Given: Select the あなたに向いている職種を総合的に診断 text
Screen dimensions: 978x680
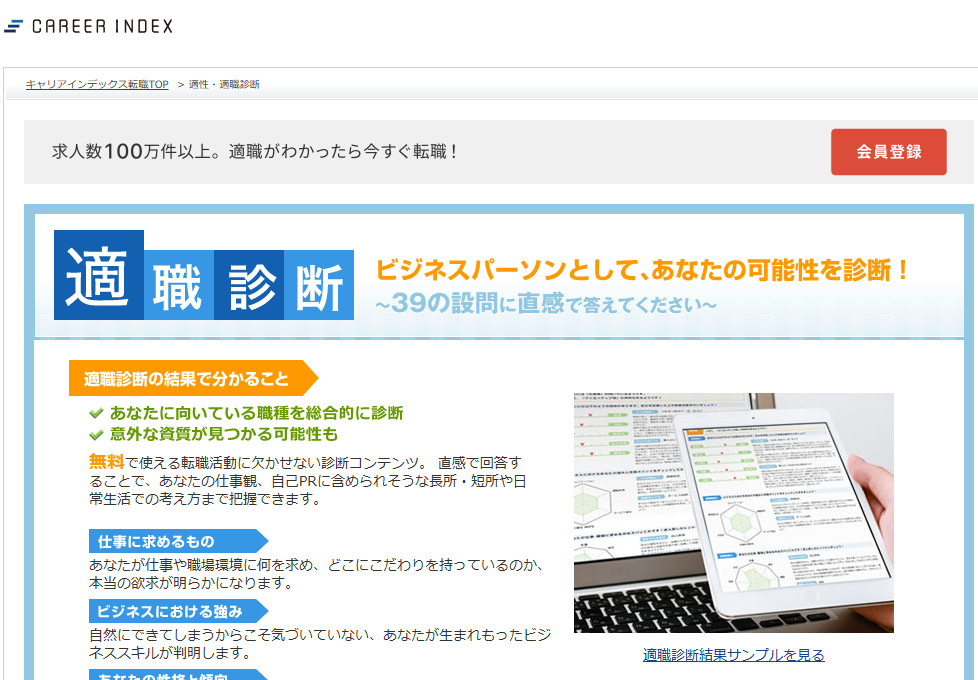Looking at the screenshot, I should pos(256,413).
